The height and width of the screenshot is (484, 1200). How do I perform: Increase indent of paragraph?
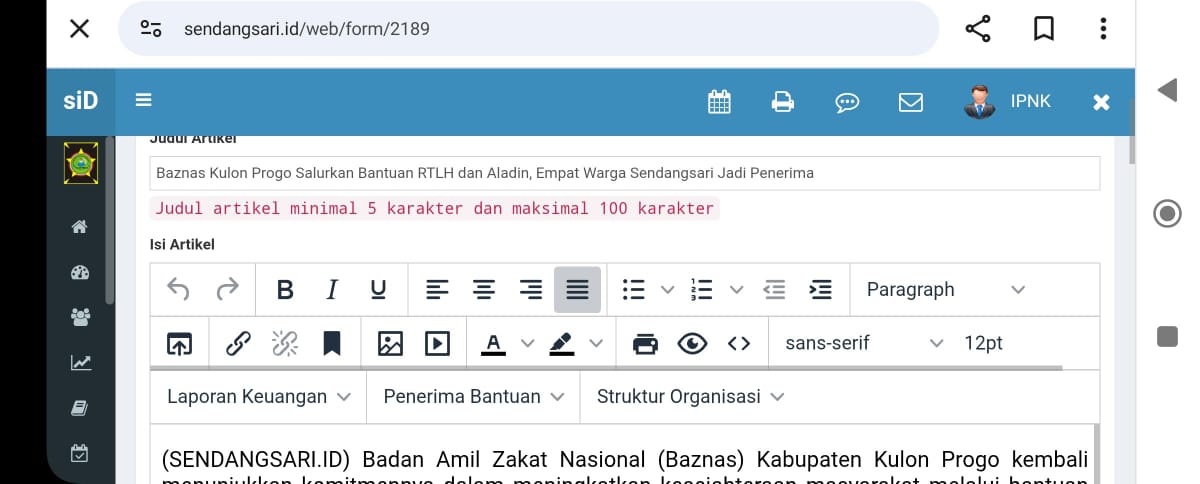pos(820,290)
